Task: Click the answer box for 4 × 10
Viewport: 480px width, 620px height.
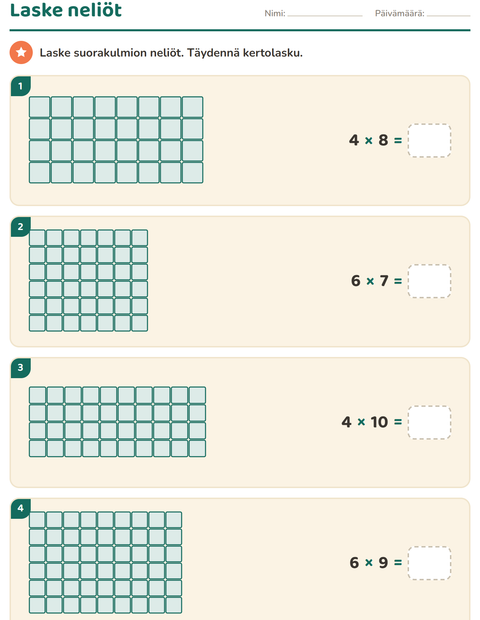Action: 429,422
